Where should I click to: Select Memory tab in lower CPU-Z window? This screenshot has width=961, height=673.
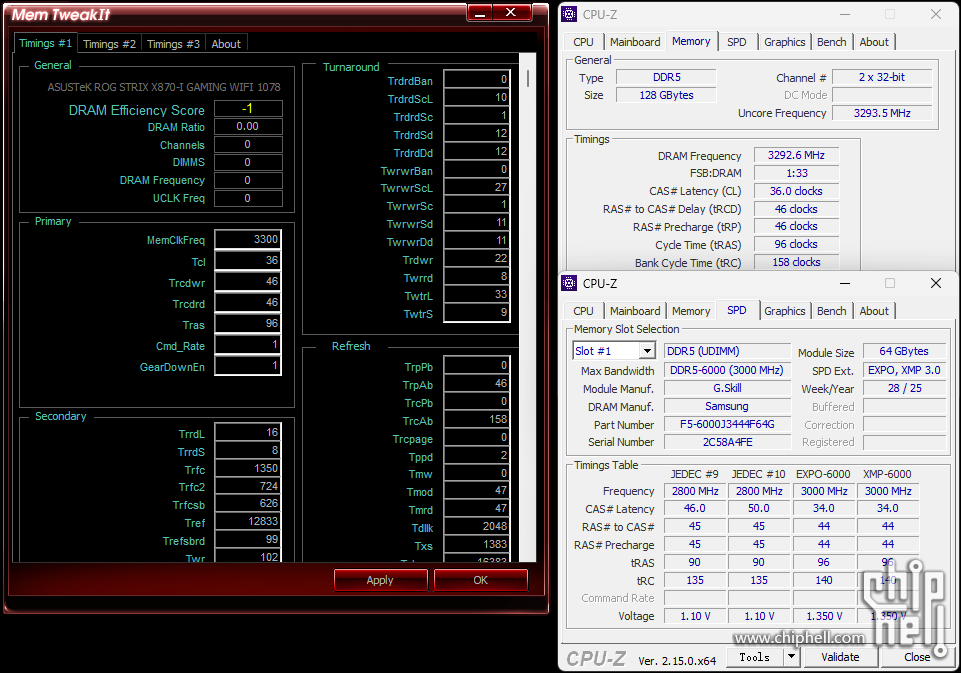691,311
